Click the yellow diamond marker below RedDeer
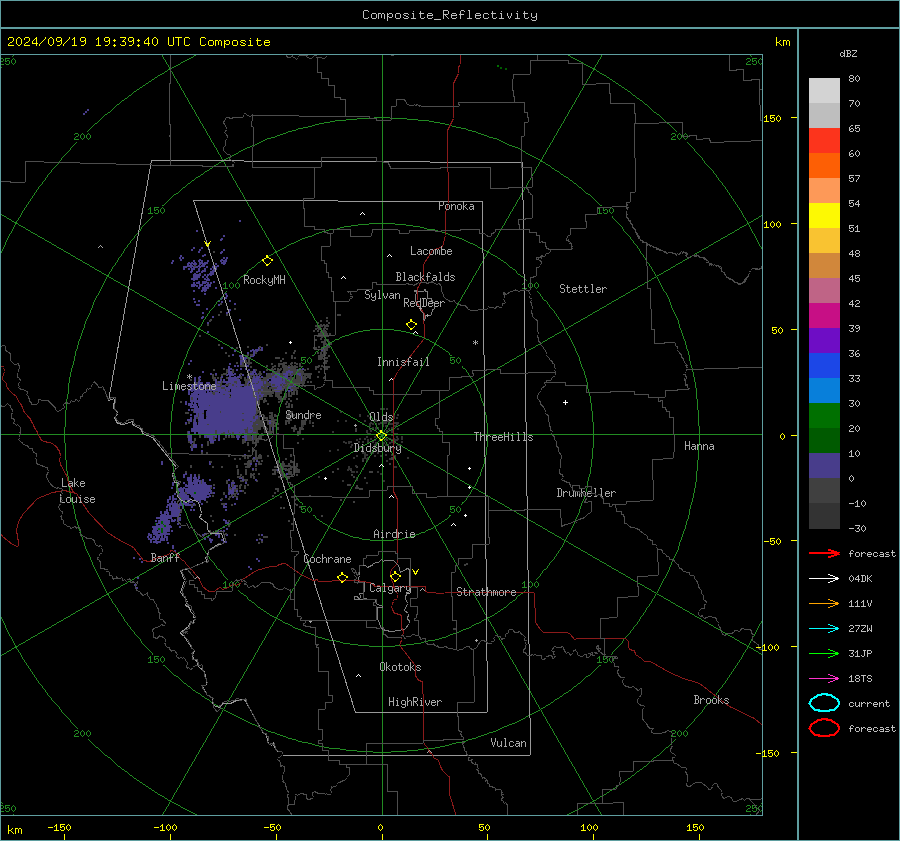 tap(411, 325)
